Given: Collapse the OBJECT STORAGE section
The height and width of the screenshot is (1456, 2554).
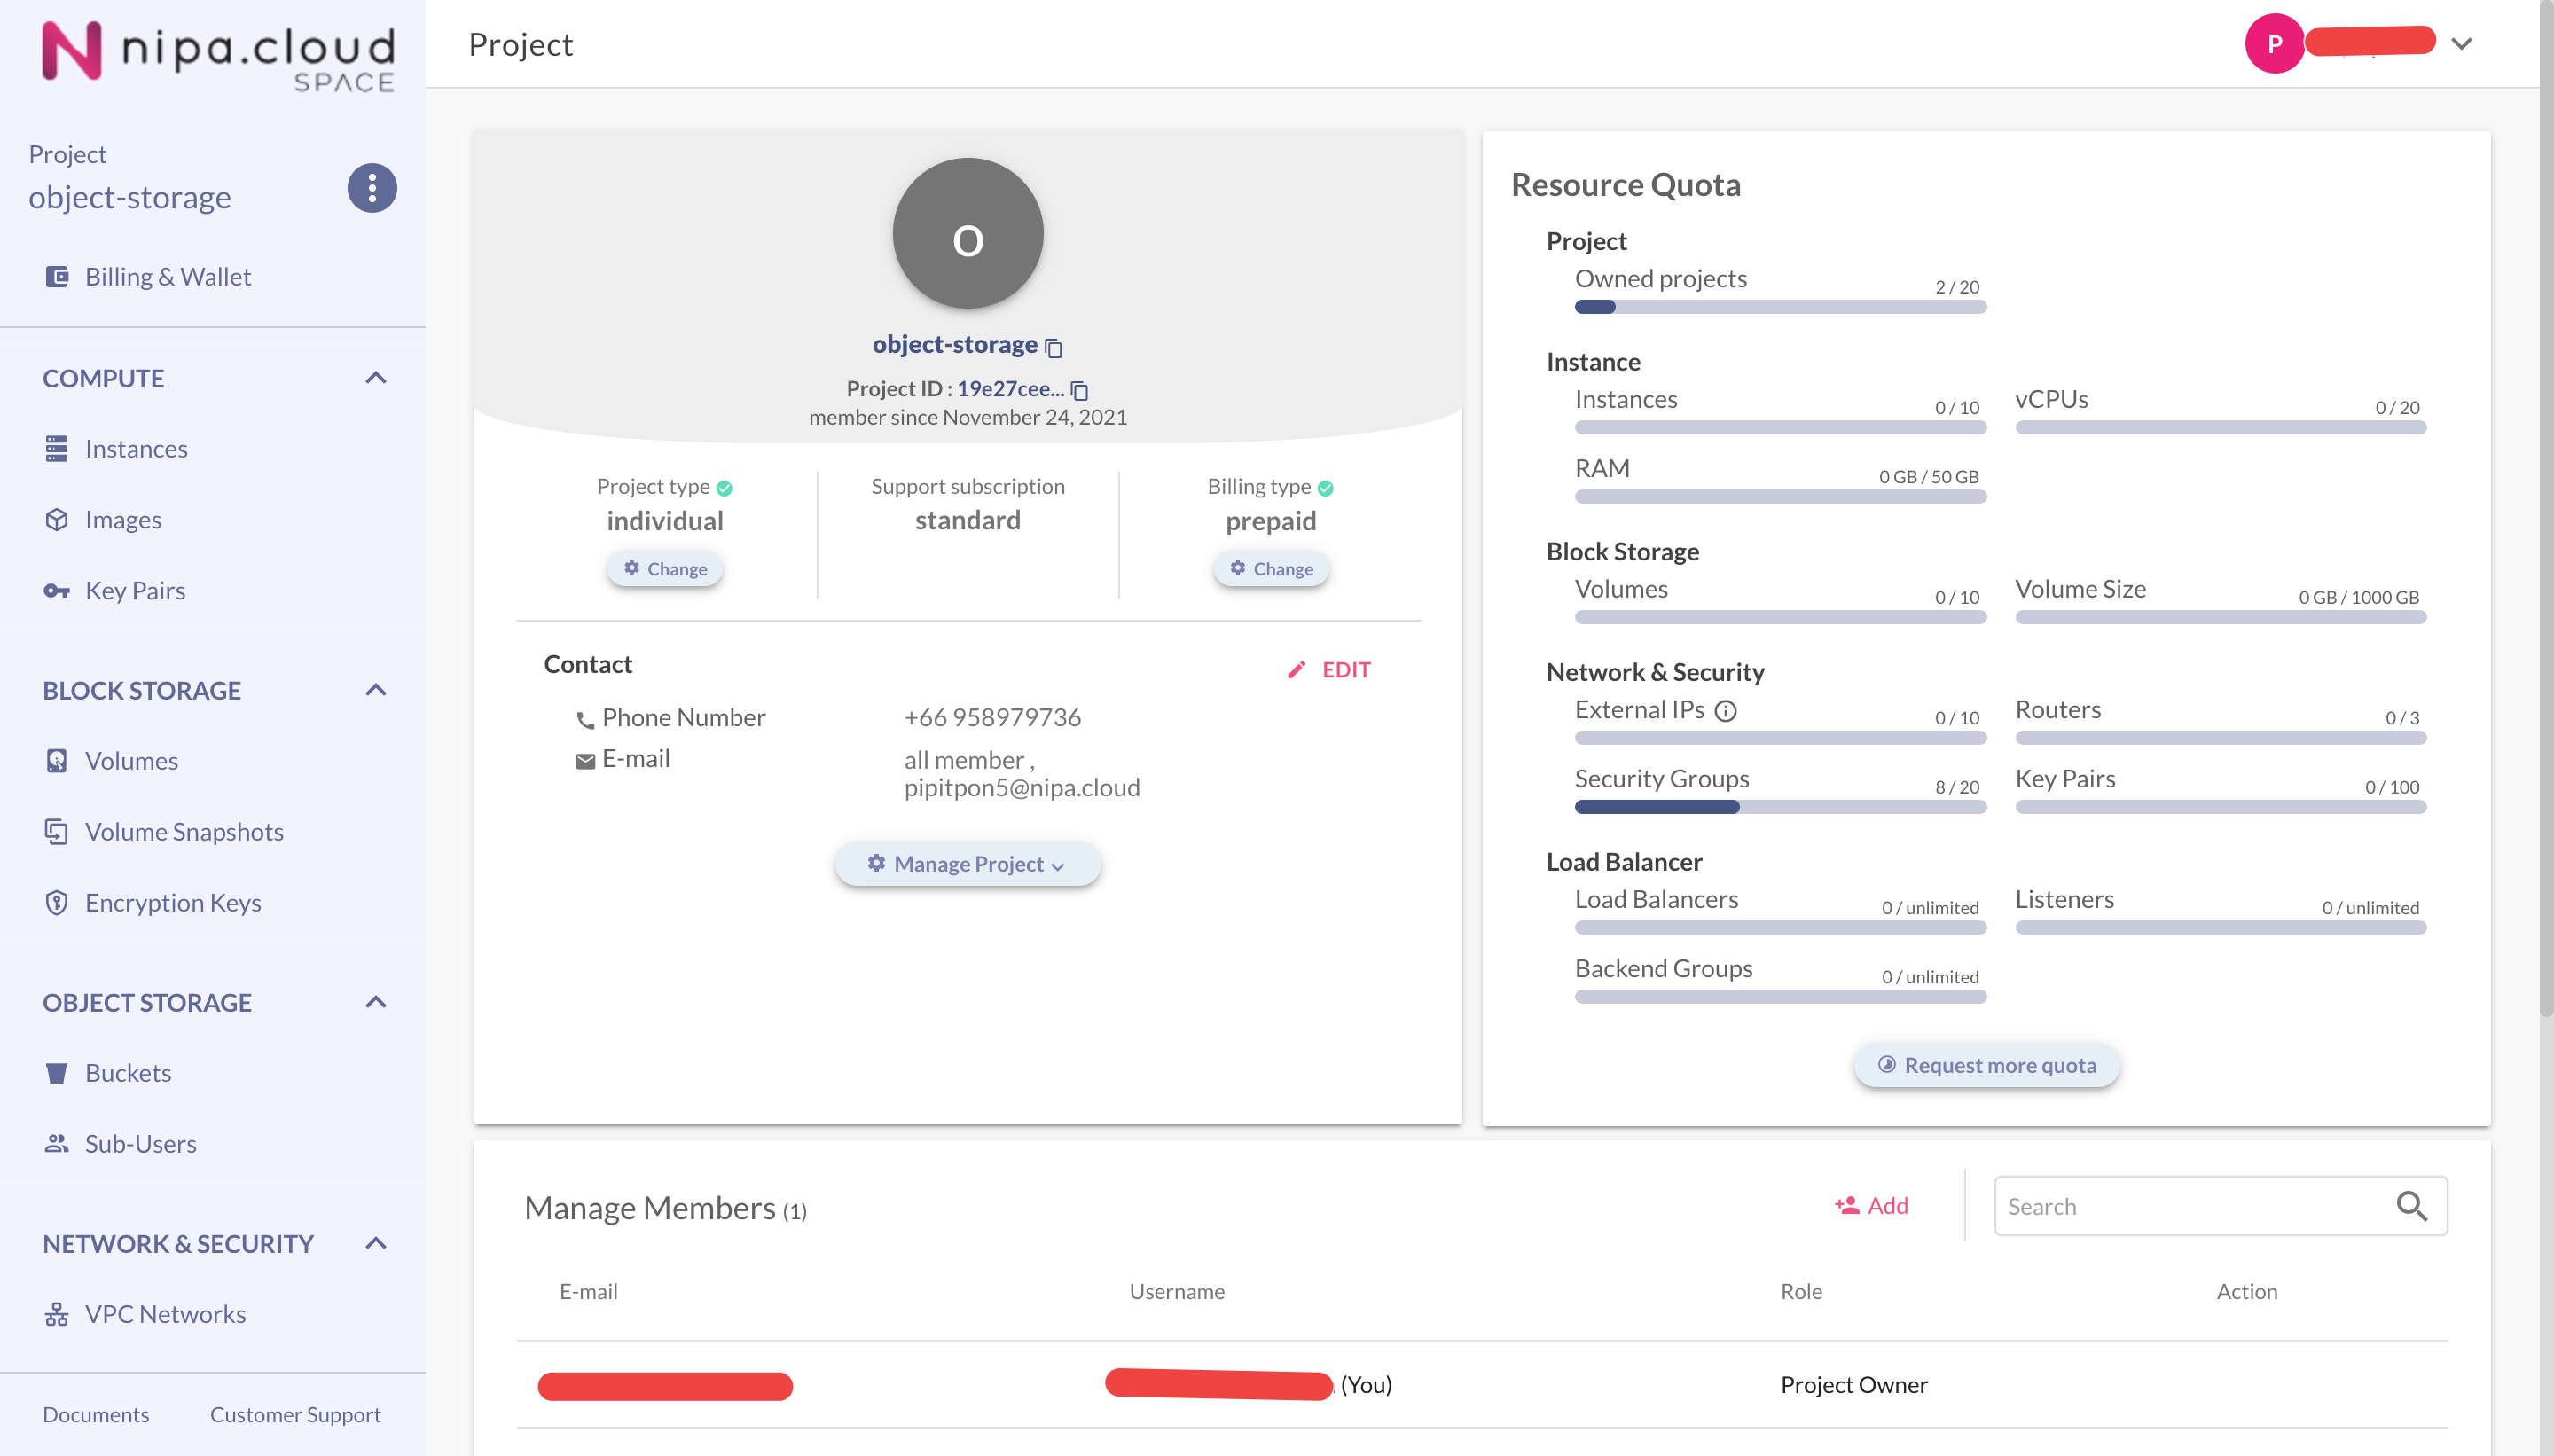Looking at the screenshot, I should pos(376,1002).
